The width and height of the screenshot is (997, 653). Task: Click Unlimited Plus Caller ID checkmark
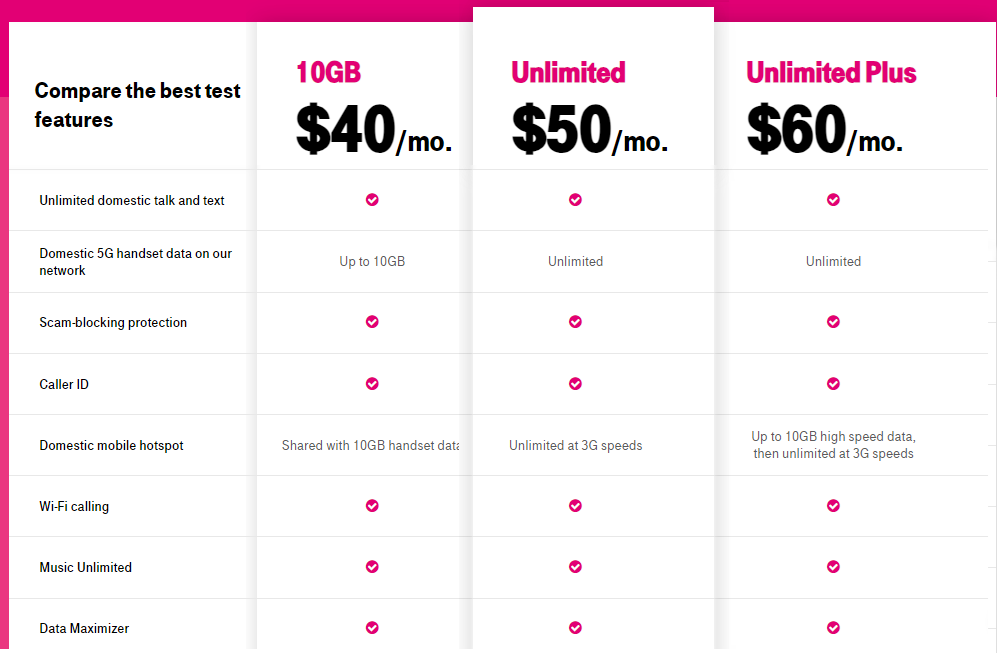coord(833,383)
